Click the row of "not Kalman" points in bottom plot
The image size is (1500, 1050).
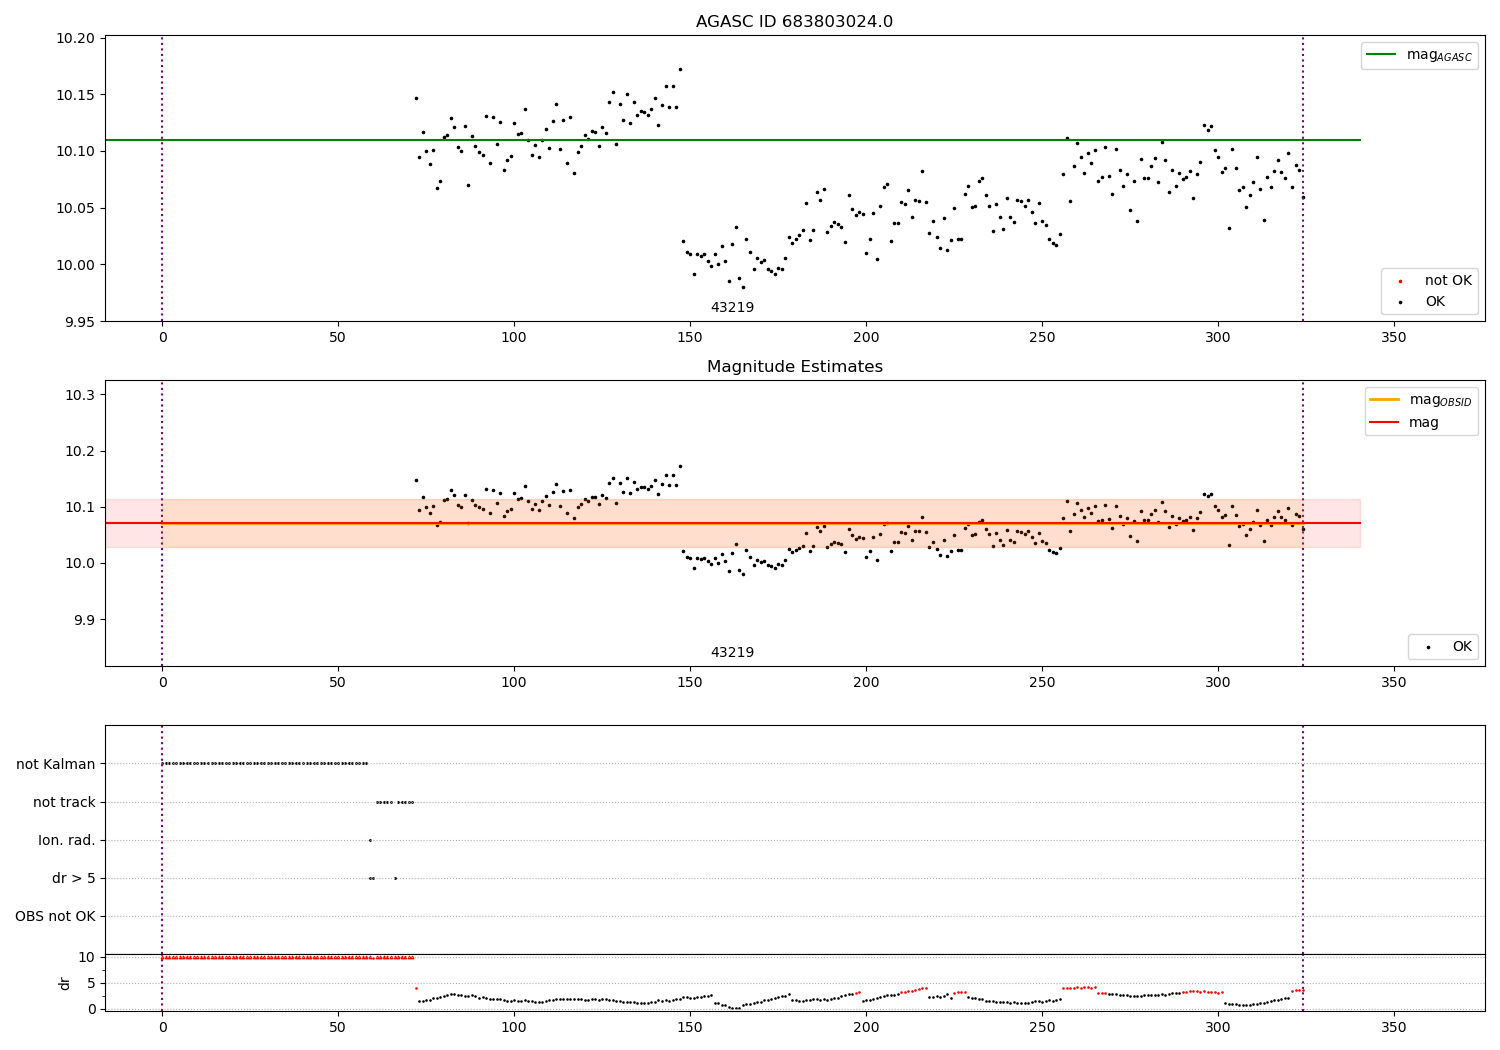pos(265,763)
